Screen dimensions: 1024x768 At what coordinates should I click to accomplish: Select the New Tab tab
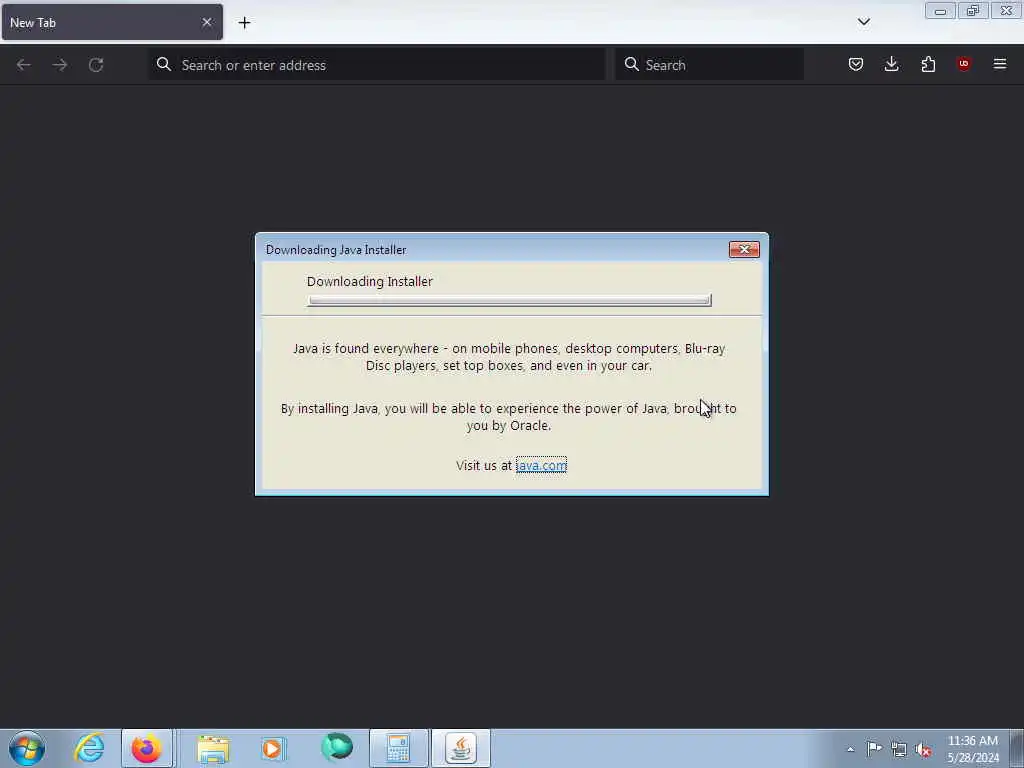112,22
